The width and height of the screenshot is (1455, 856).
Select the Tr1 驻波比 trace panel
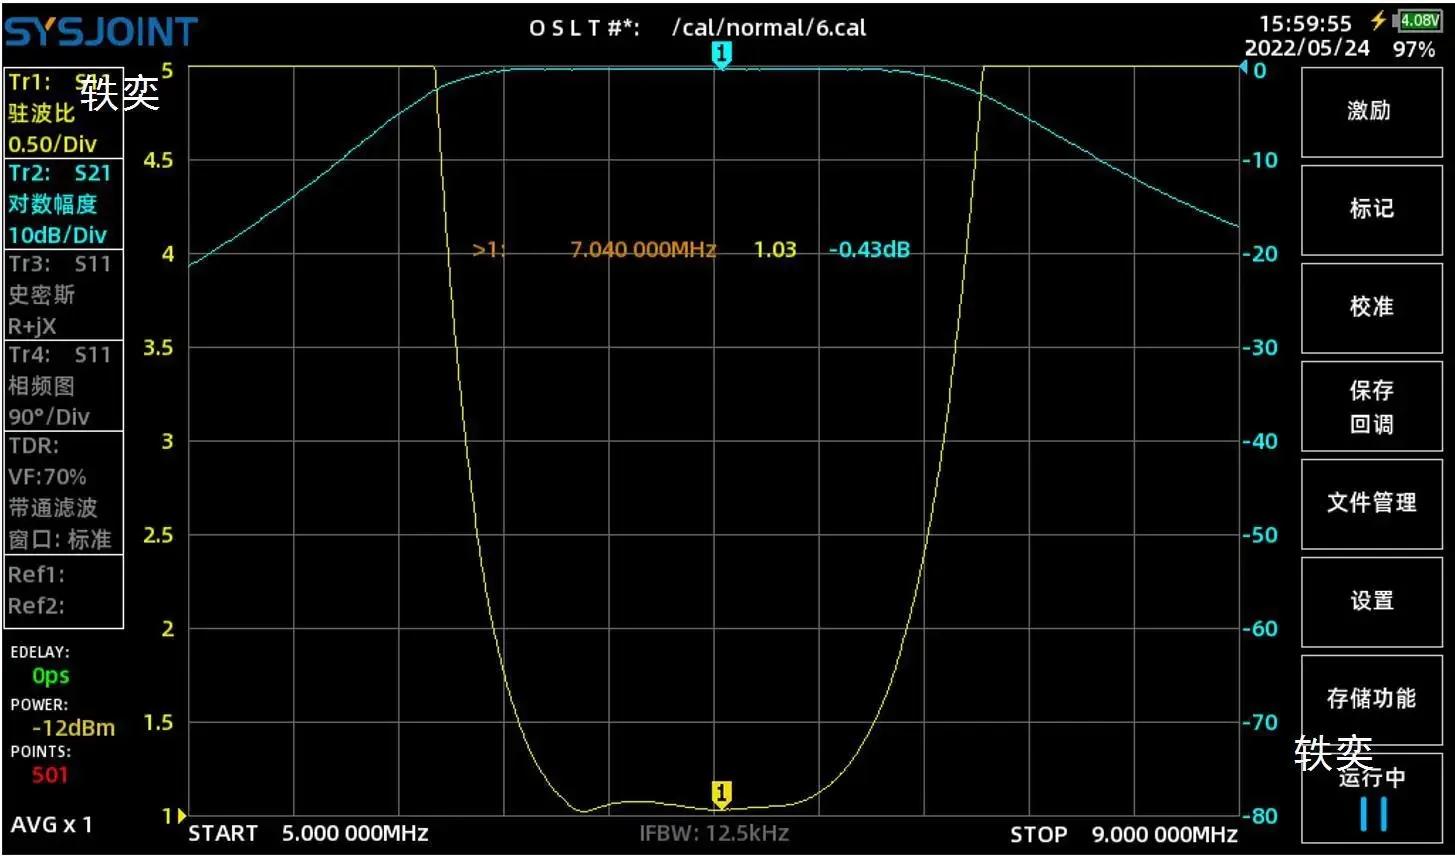click(64, 113)
